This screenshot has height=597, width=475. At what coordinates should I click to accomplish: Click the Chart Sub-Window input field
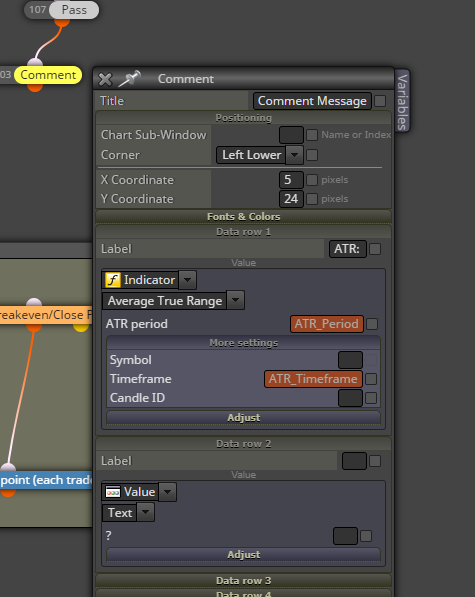pyautogui.click(x=291, y=135)
